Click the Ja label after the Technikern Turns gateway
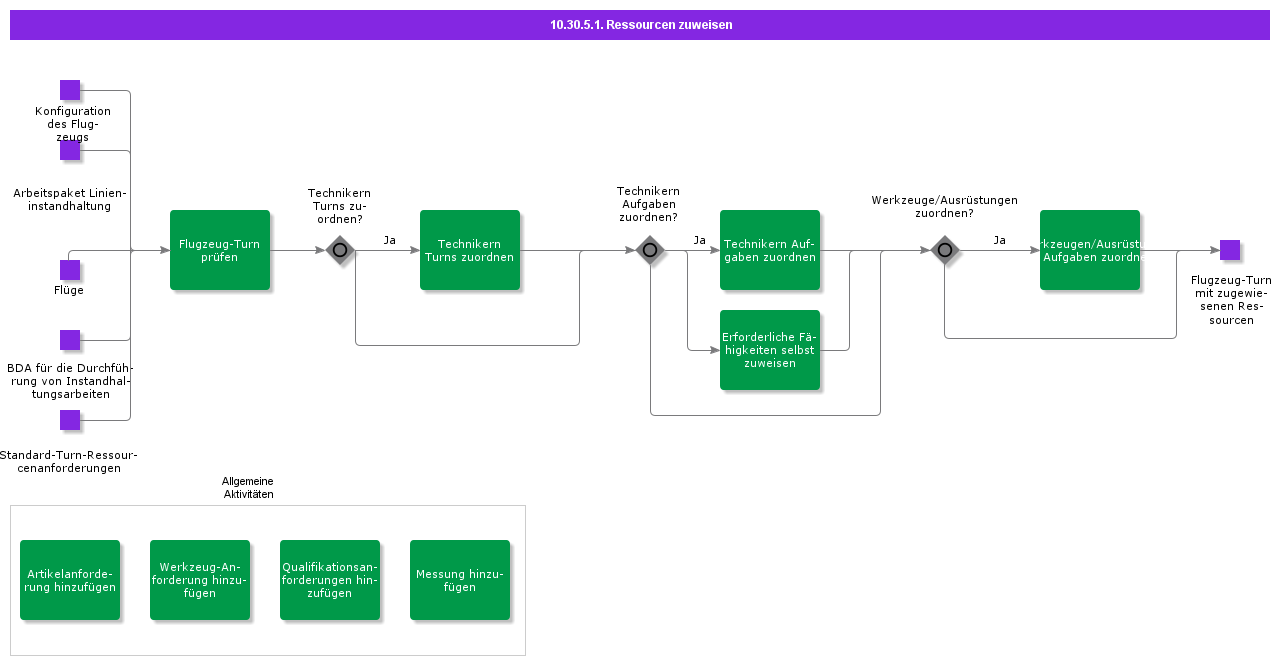 pyautogui.click(x=389, y=240)
